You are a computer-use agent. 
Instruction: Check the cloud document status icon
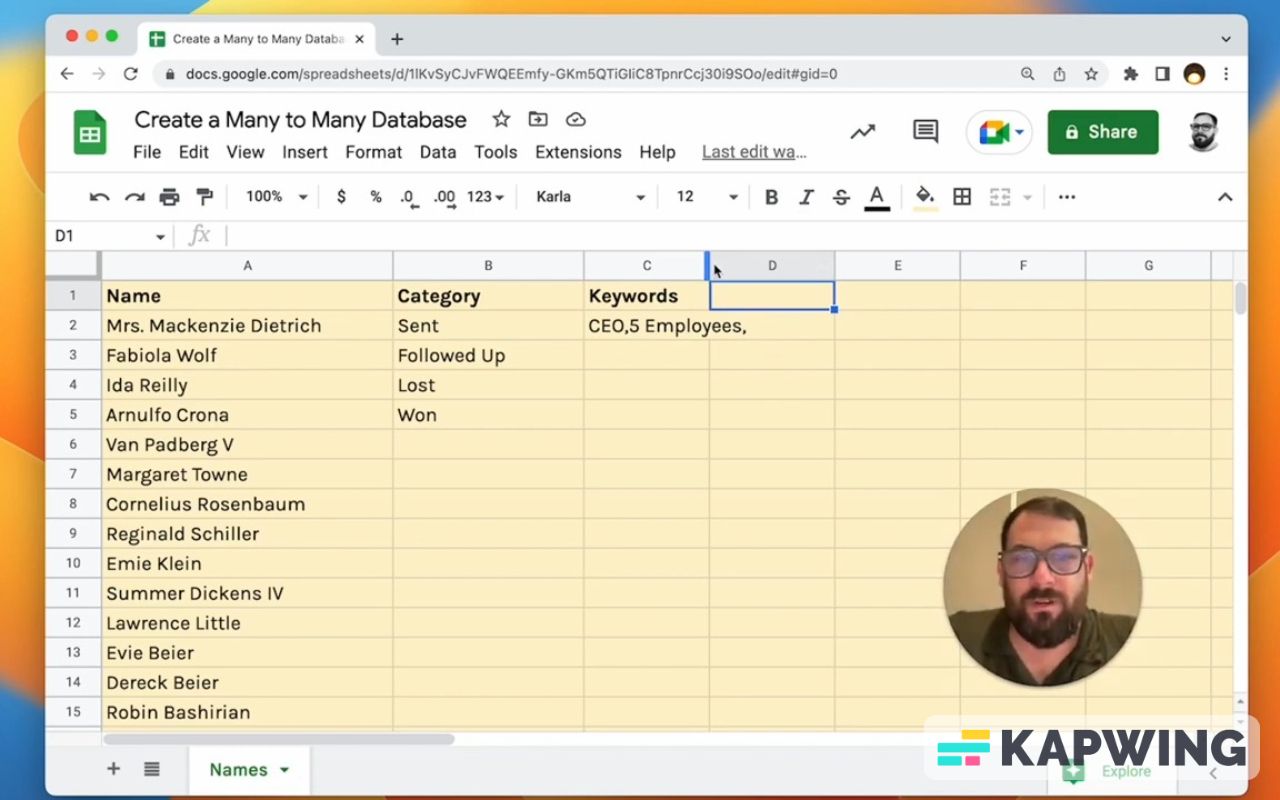tap(575, 120)
